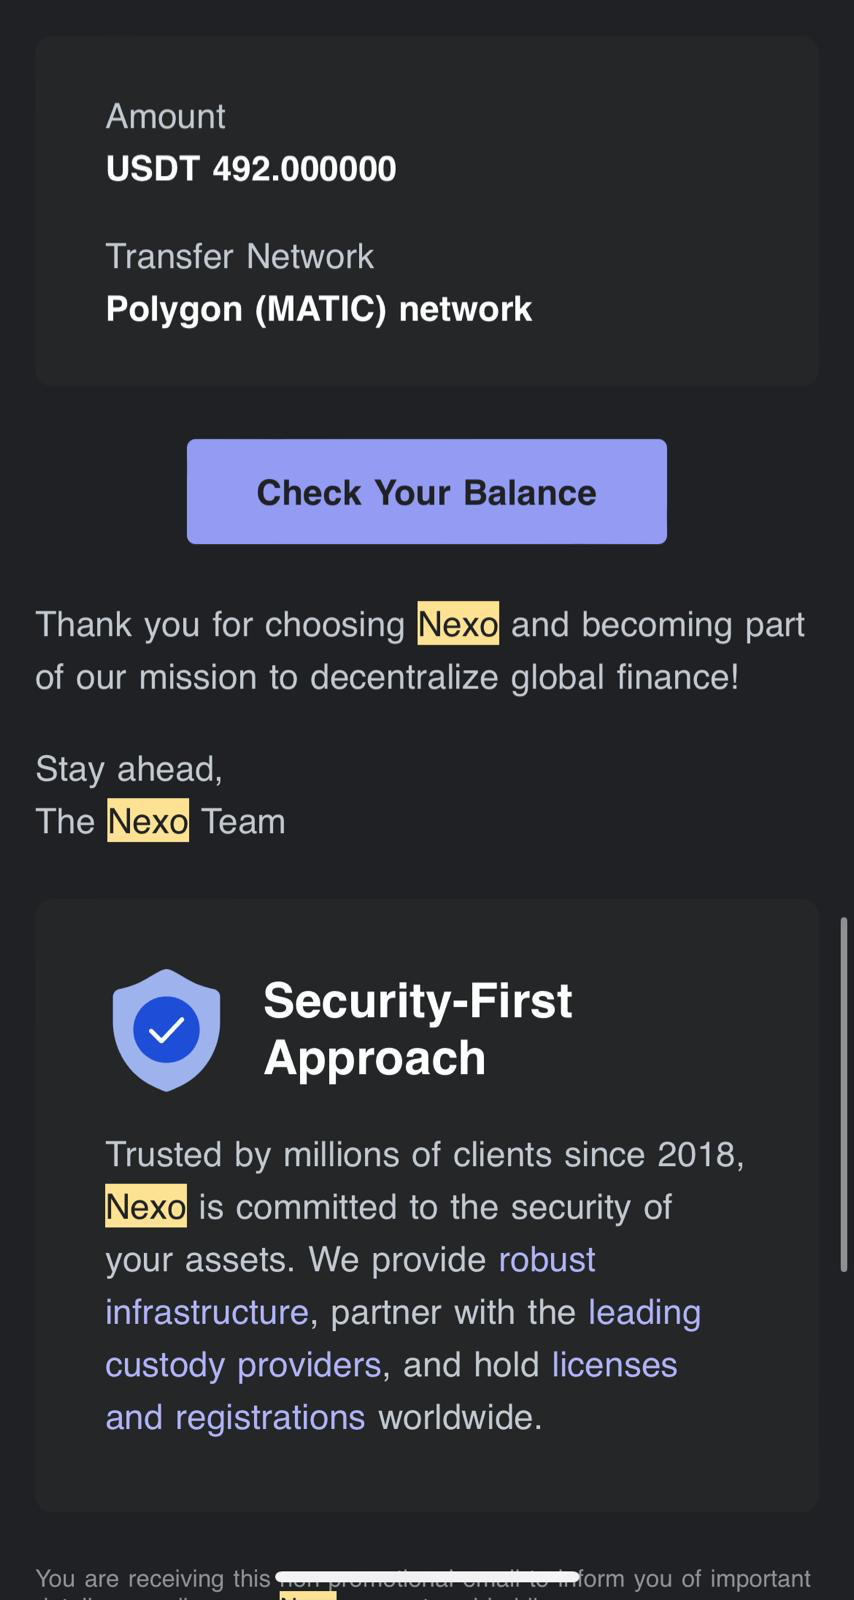Tap the Transfer Network label

click(240, 257)
